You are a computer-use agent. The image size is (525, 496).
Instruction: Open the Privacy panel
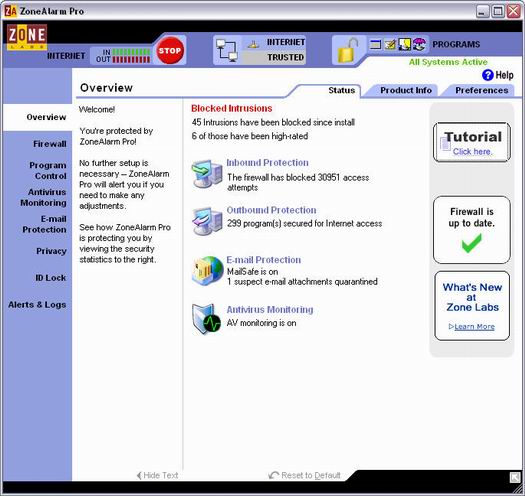[51, 251]
